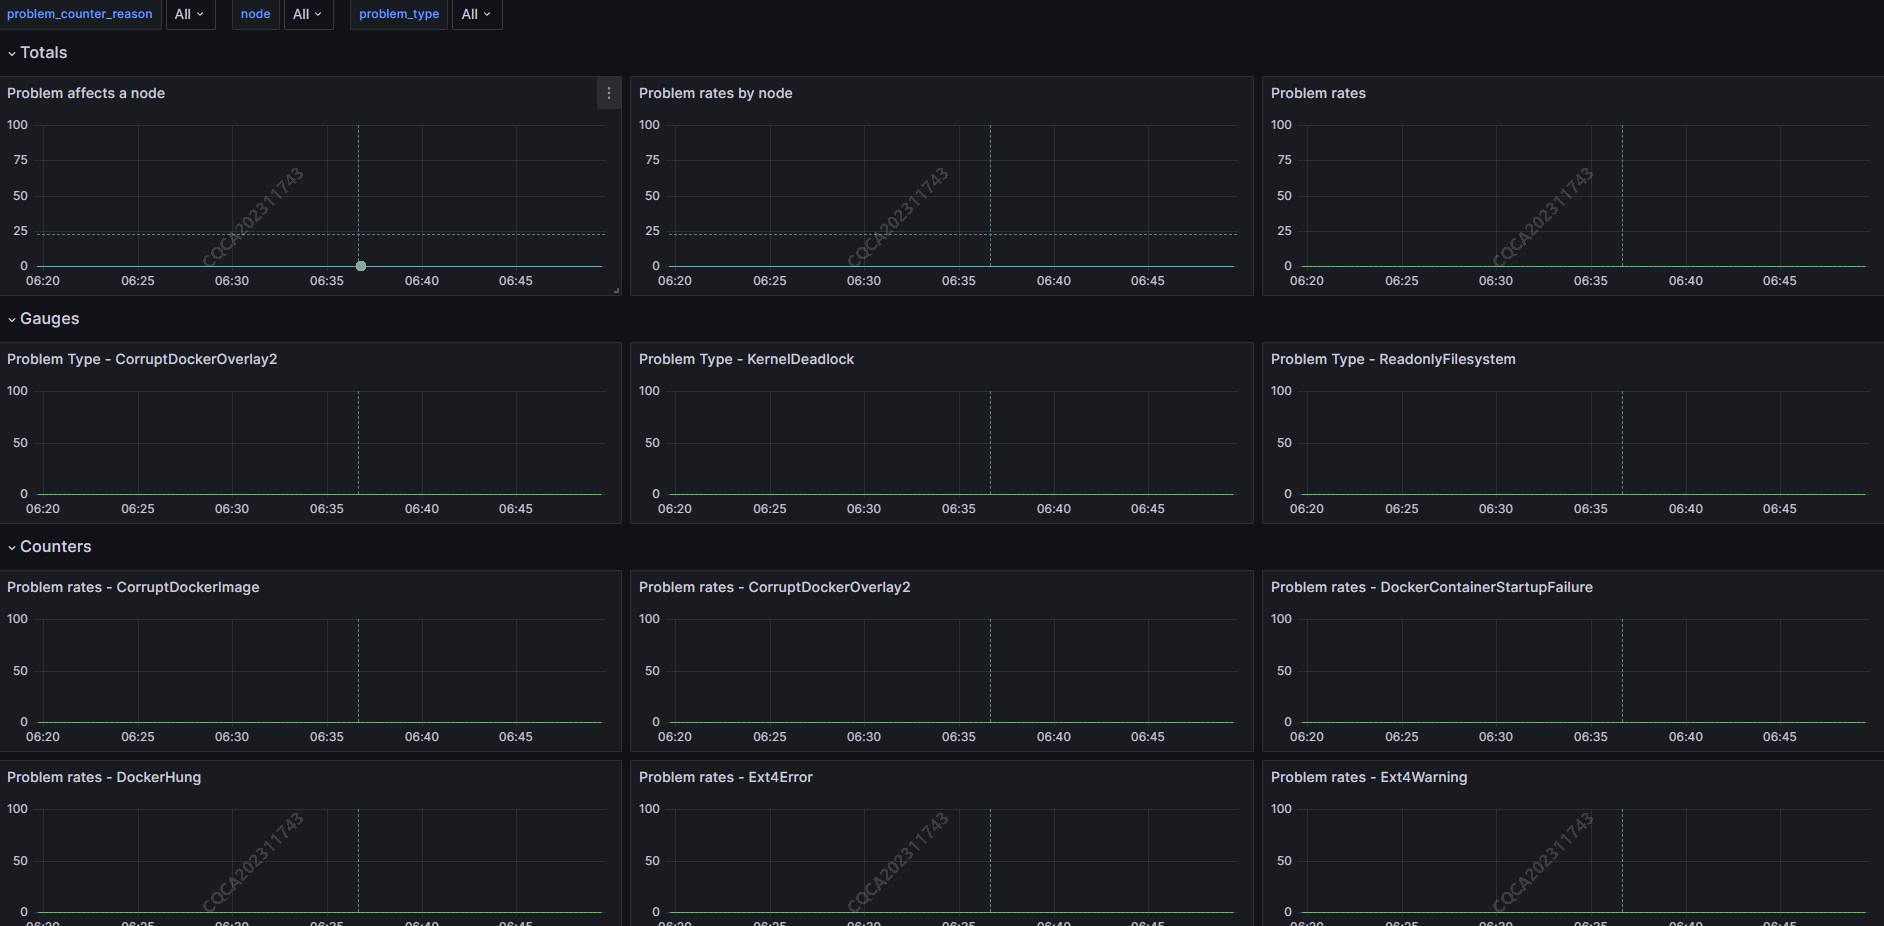The width and height of the screenshot is (1884, 926).
Task: Open the node variable All dropdown
Action: 308,14
